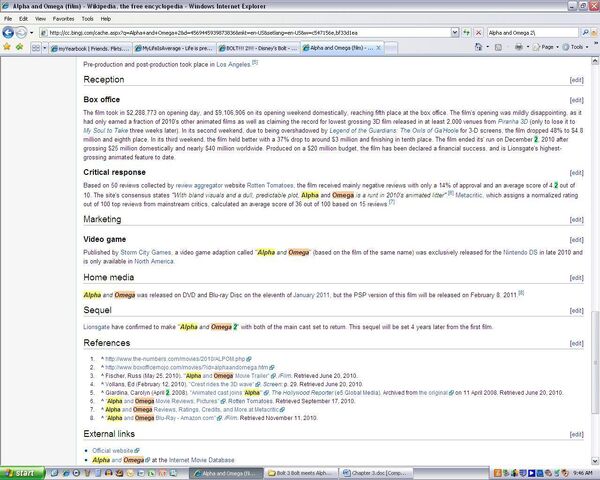Click the edit link for Video game
This screenshot has height=480, width=600.
[x=576, y=240]
